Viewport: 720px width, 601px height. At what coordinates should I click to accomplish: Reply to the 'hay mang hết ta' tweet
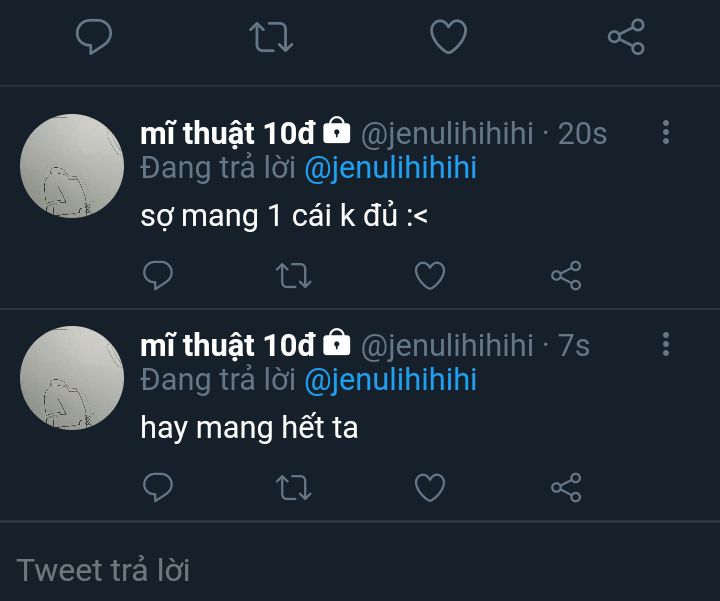(158, 487)
